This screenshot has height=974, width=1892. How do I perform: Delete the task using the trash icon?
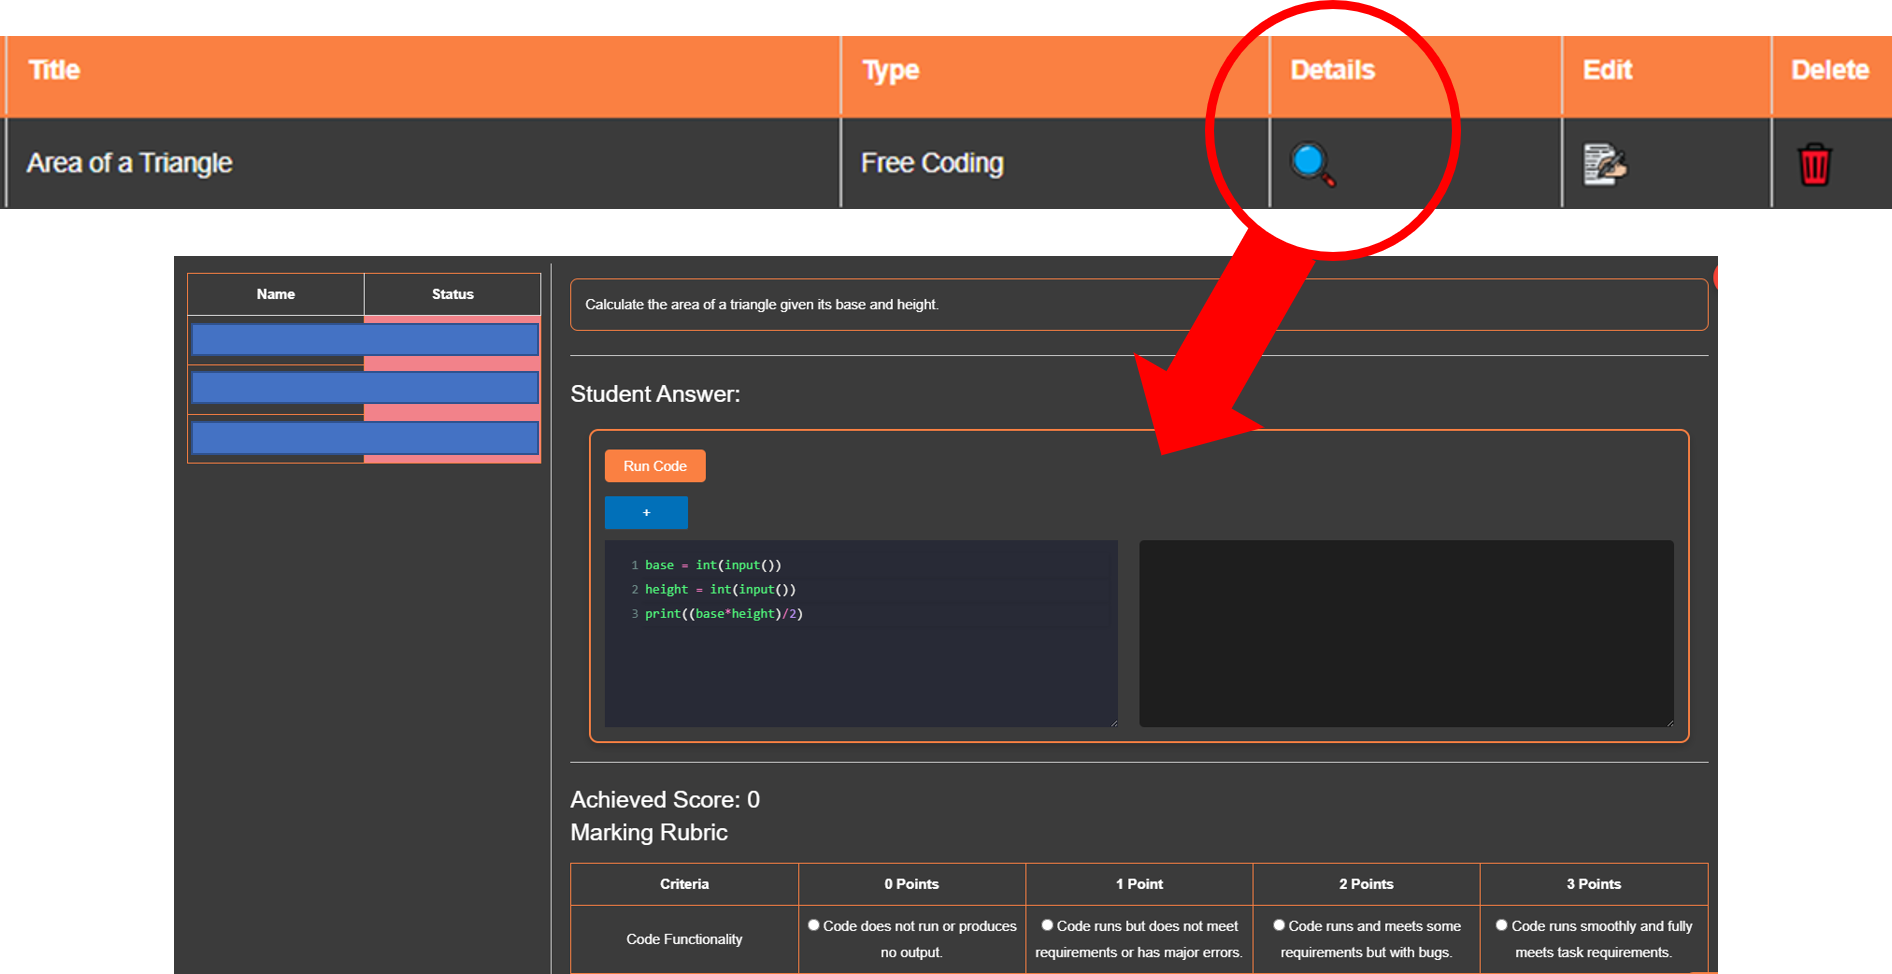[1814, 165]
